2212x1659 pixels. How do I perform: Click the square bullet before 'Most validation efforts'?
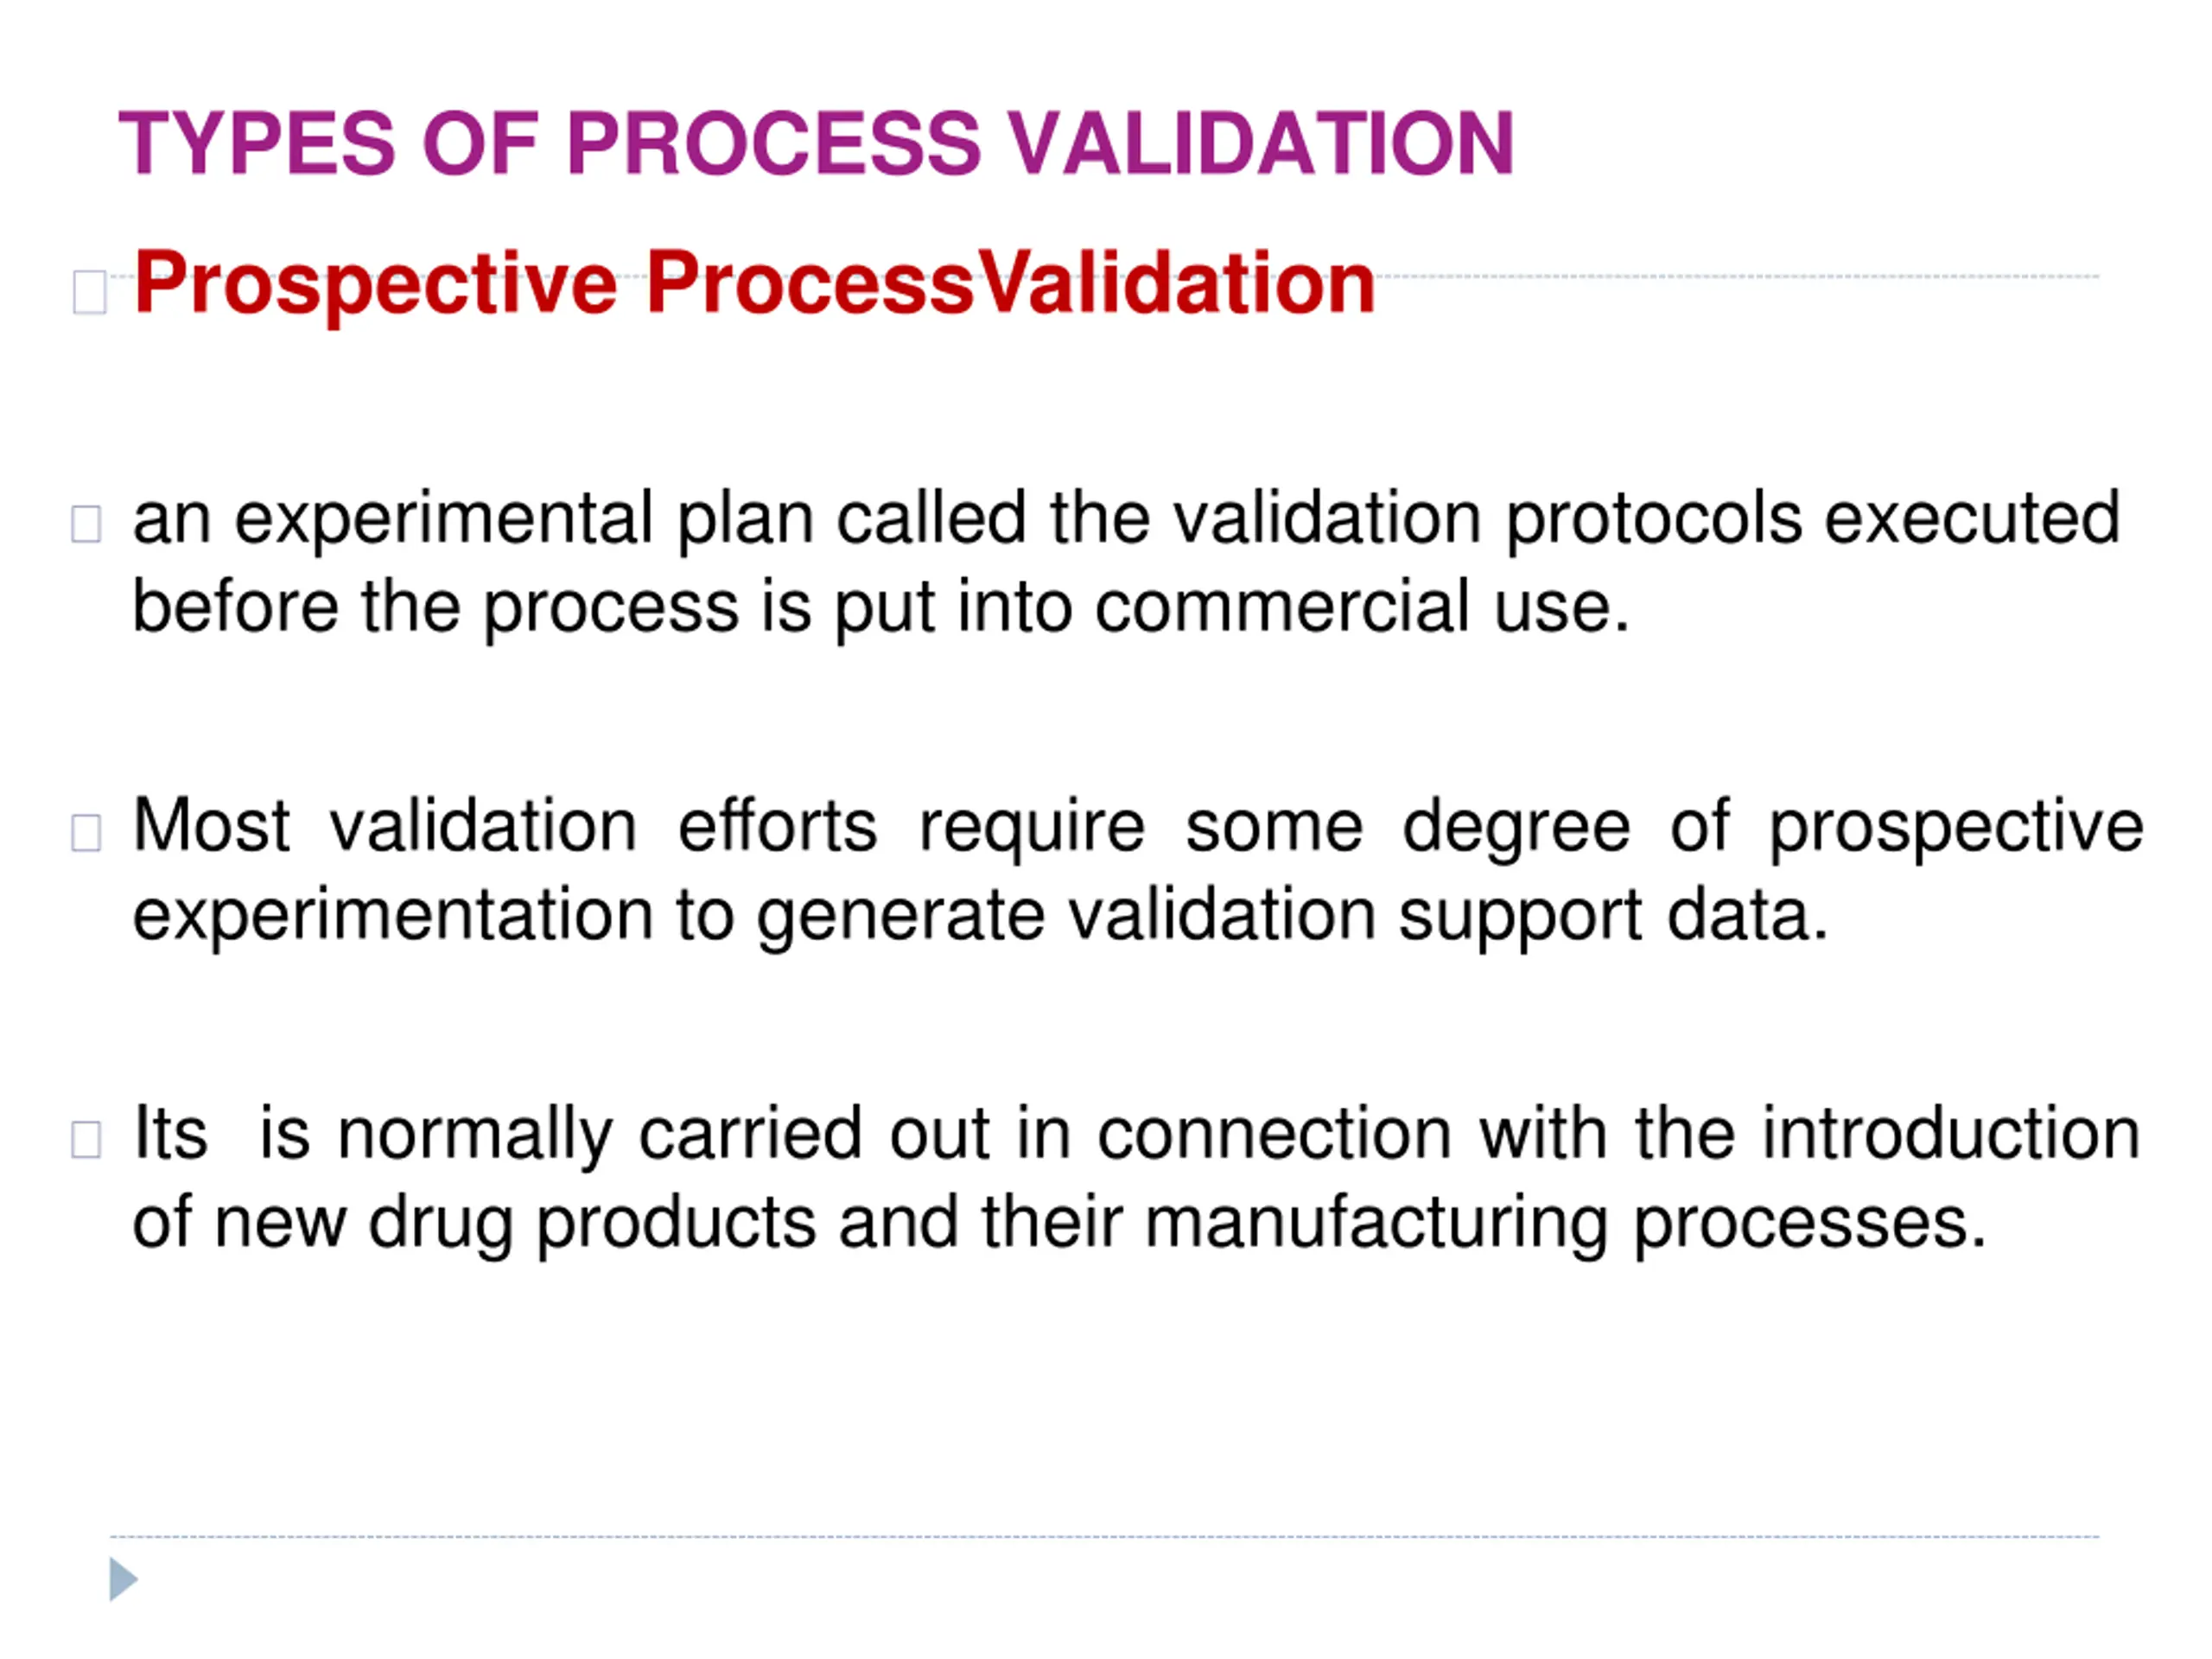[x=86, y=832]
